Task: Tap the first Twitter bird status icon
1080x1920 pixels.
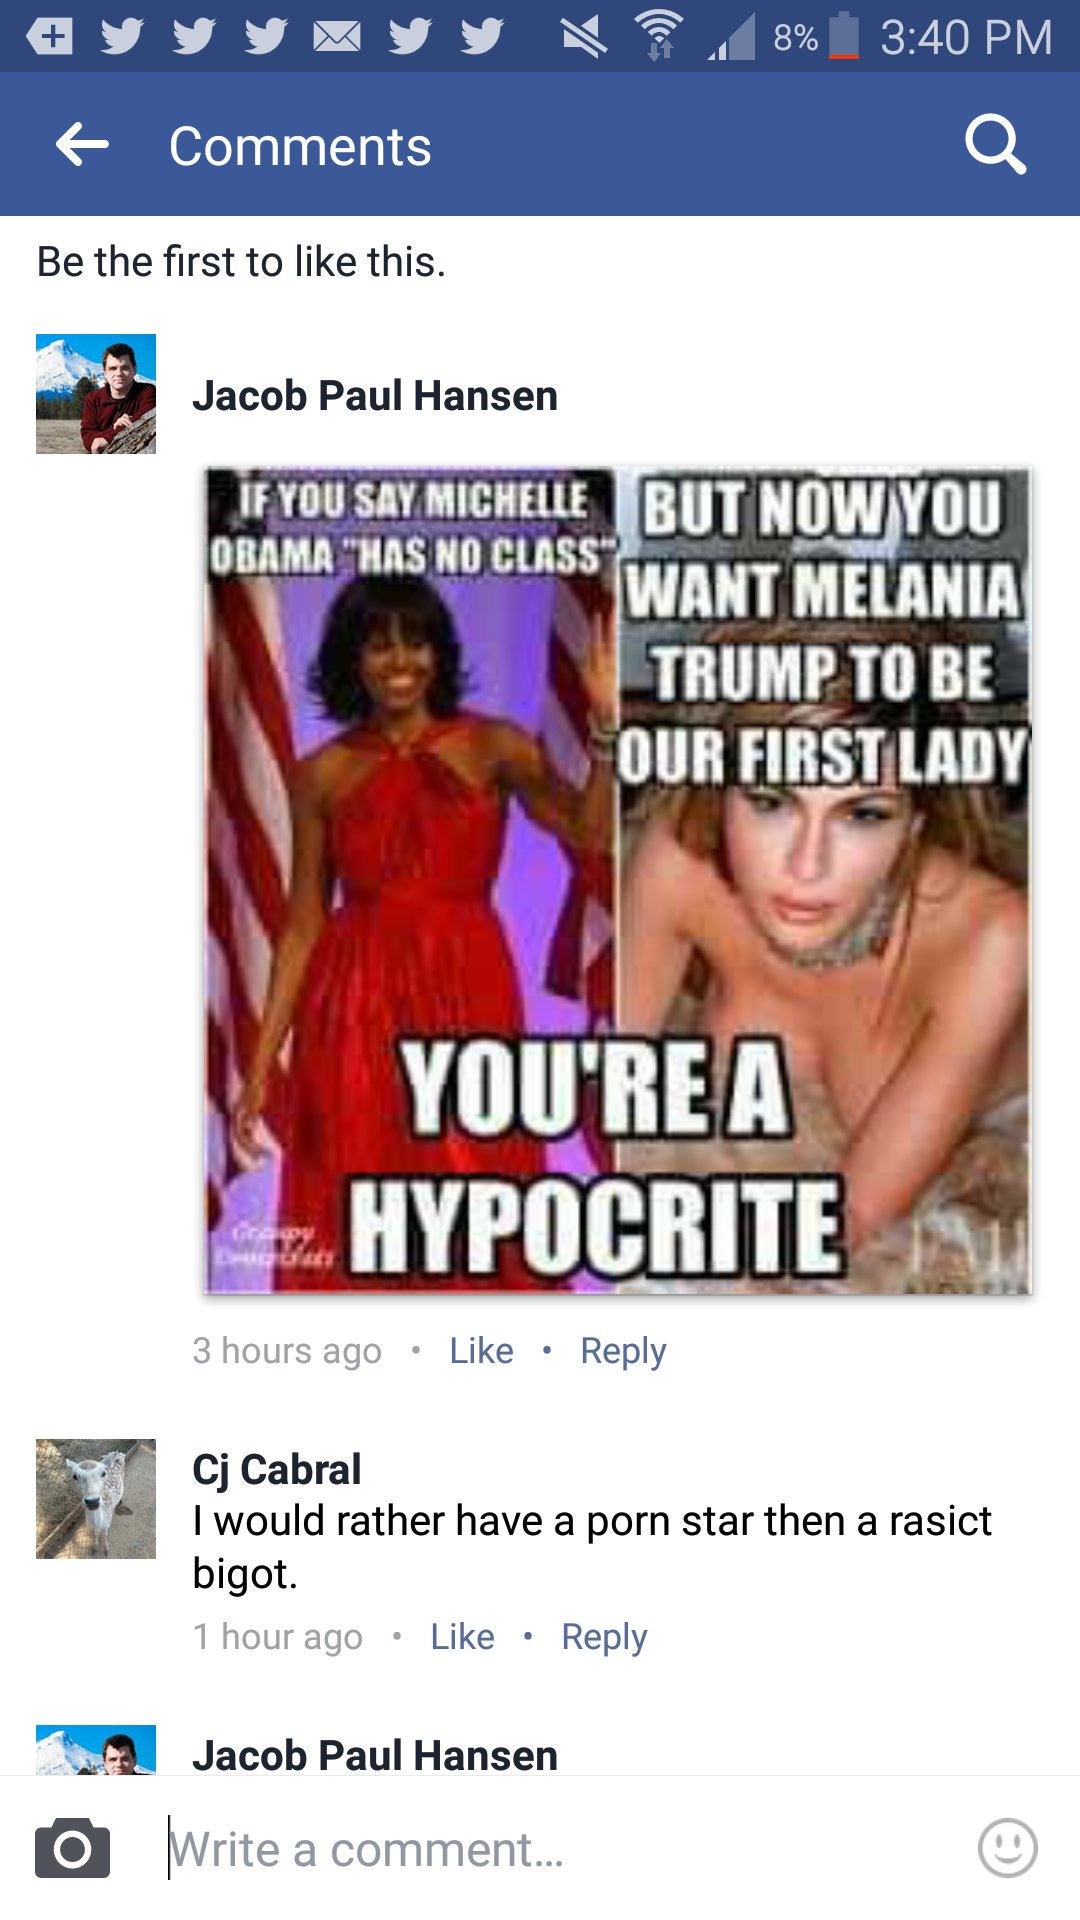Action: pyautogui.click(x=122, y=37)
